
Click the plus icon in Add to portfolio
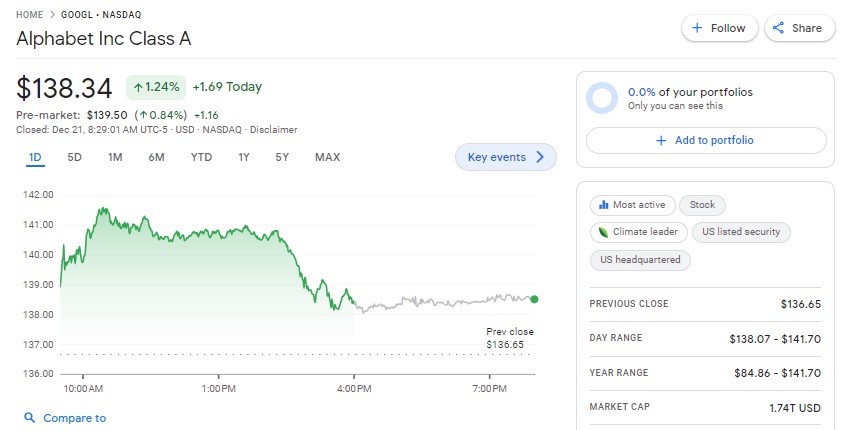(660, 141)
